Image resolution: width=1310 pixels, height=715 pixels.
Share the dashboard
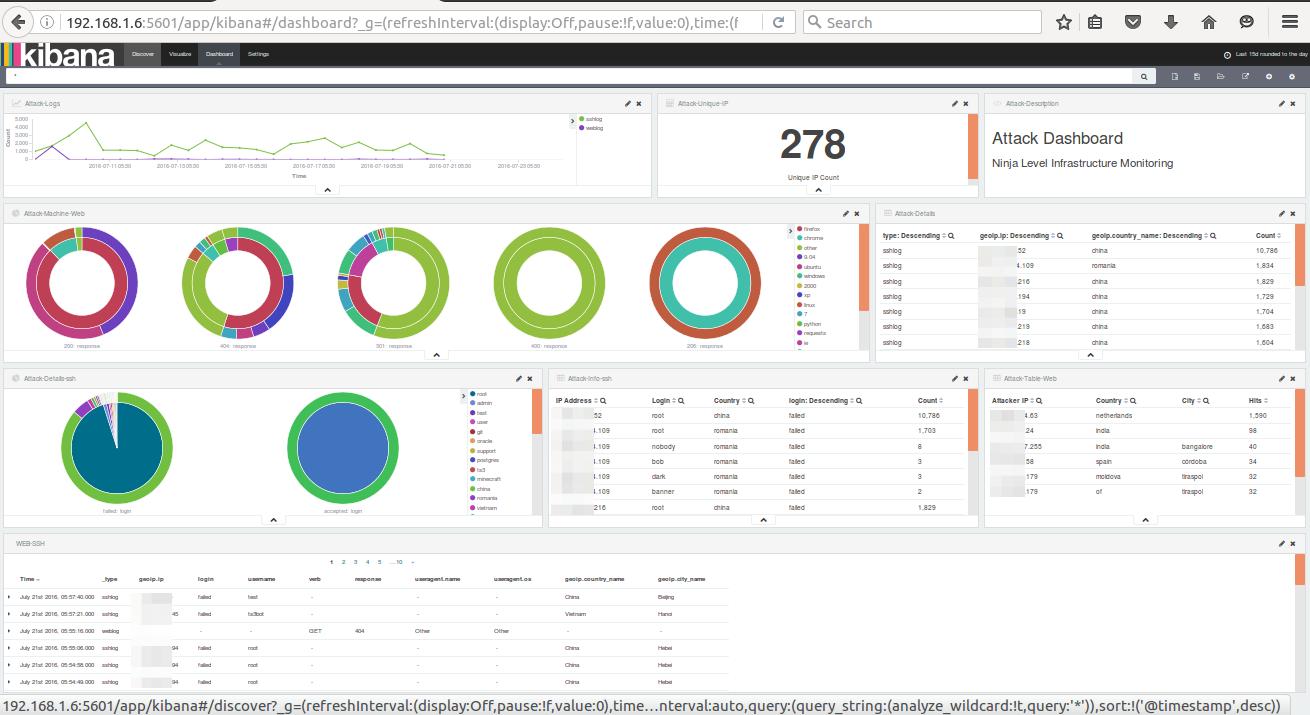pyautogui.click(x=1246, y=75)
